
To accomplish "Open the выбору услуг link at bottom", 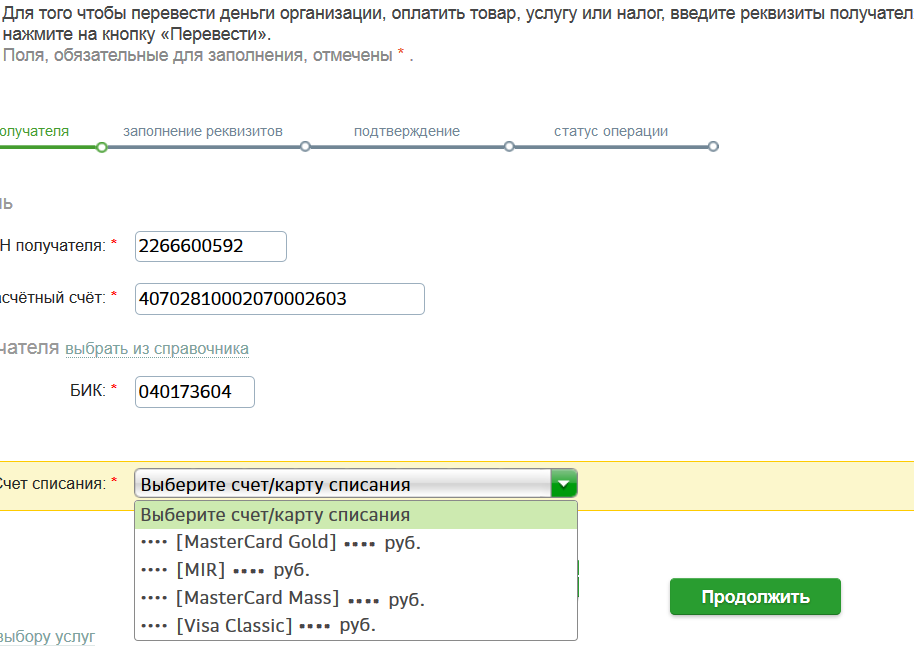I will (47, 636).
